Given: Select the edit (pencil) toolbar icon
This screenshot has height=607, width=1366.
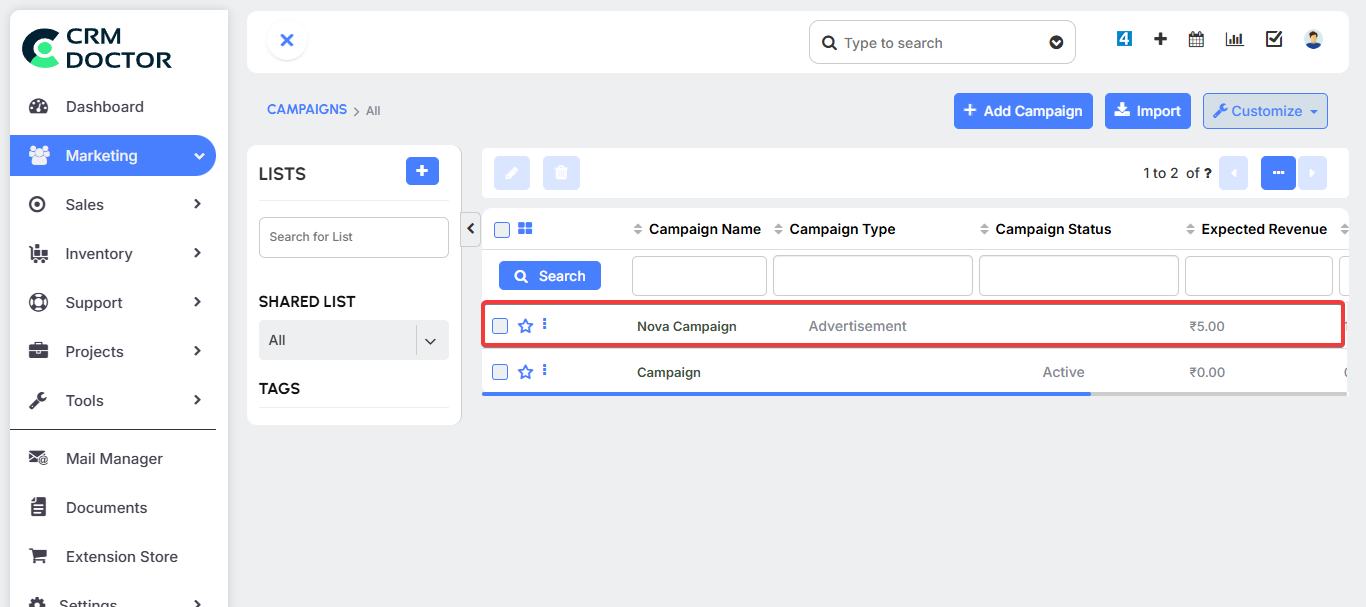Looking at the screenshot, I should (x=511, y=172).
